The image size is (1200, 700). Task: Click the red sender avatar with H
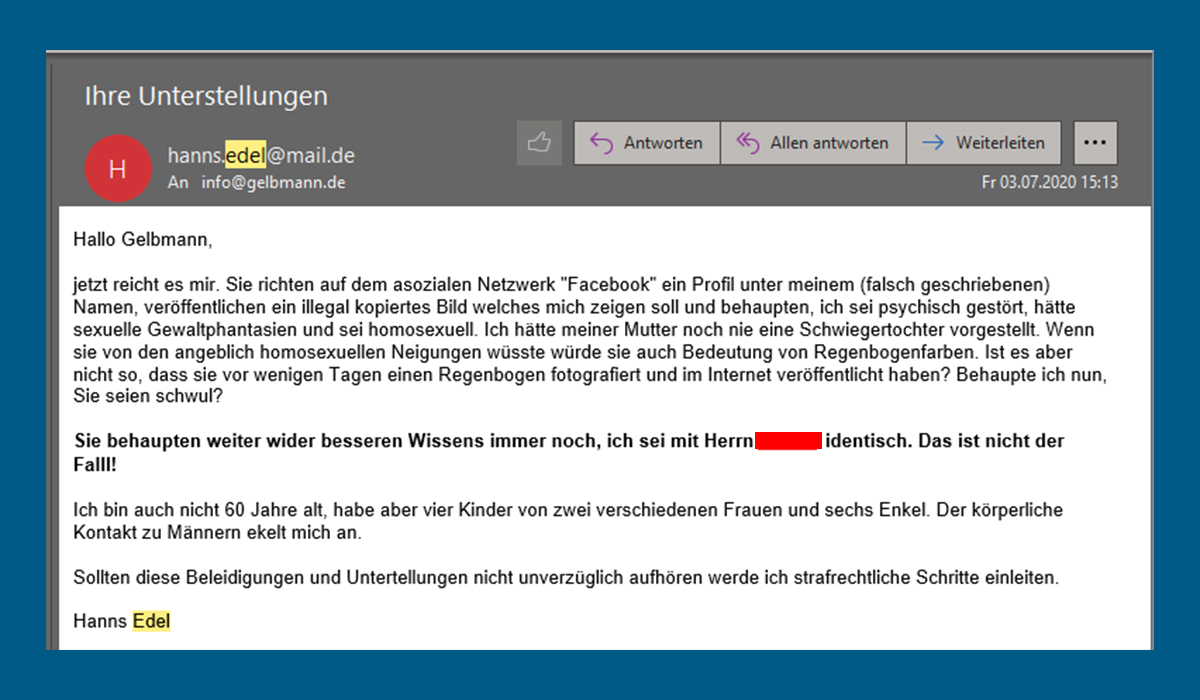[x=117, y=168]
